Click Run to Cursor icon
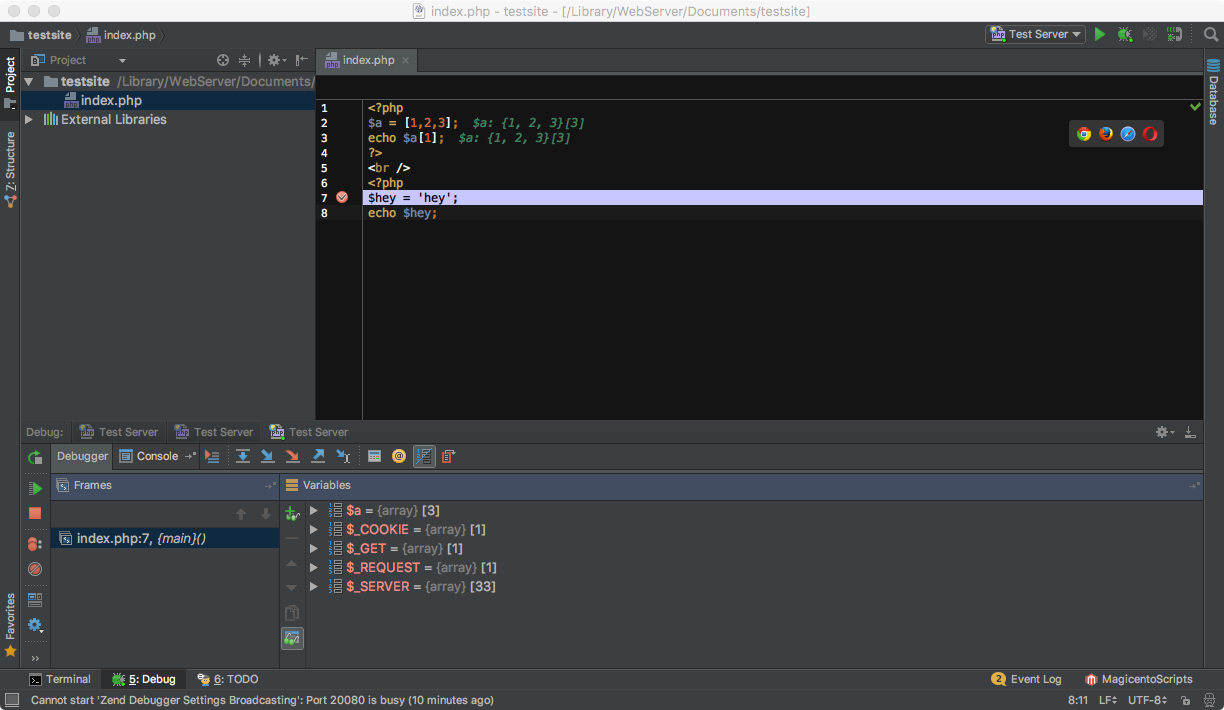 click(x=343, y=456)
